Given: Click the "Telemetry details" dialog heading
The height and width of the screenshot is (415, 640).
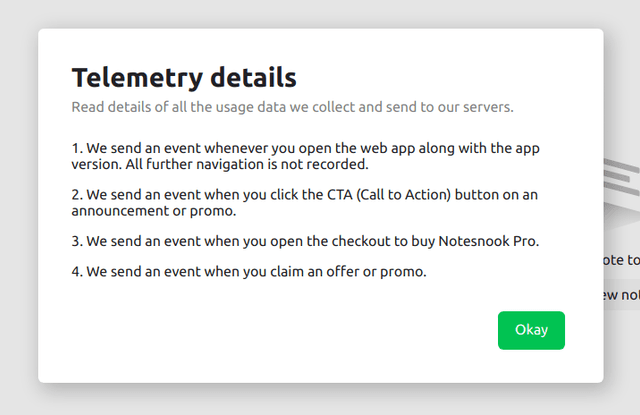Looking at the screenshot, I should point(184,77).
